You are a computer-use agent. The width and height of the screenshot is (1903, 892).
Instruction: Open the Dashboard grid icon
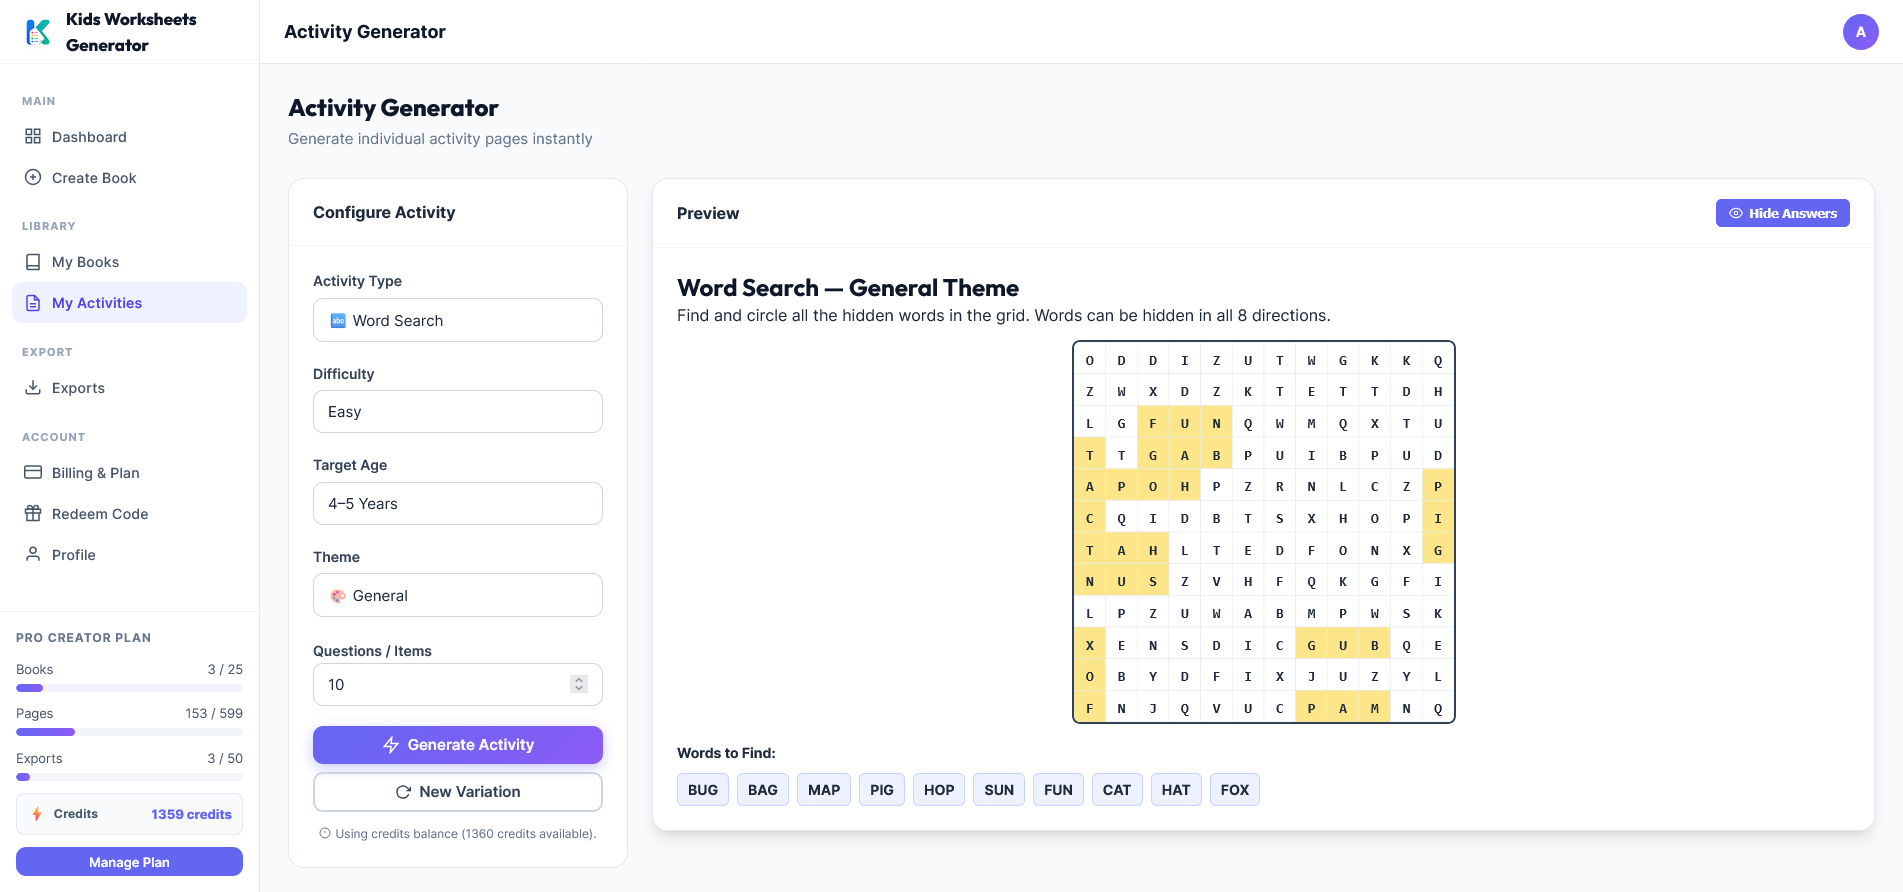[x=33, y=136]
